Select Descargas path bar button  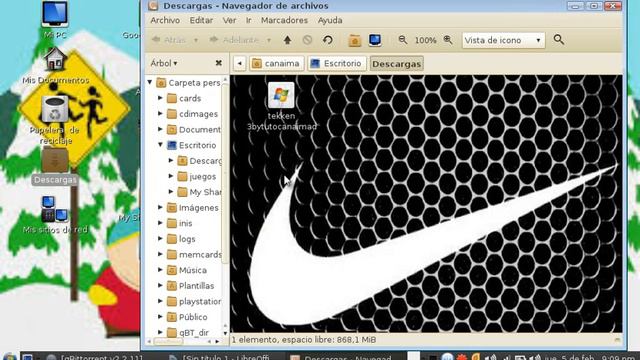click(396, 64)
